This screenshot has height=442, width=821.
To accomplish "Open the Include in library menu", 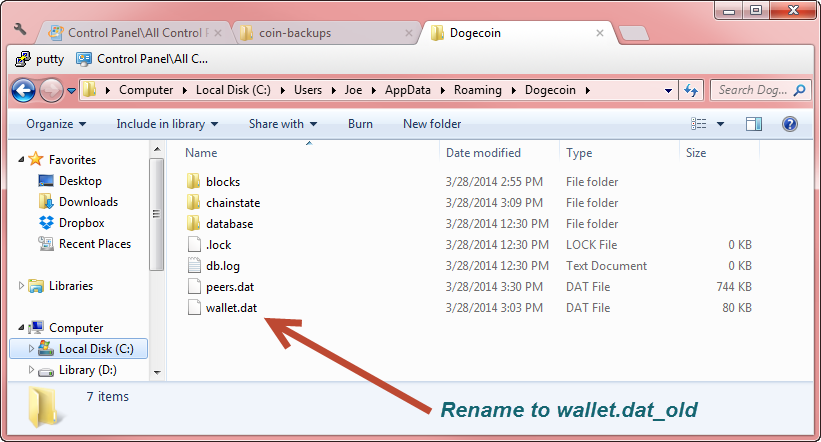I will click(167, 124).
